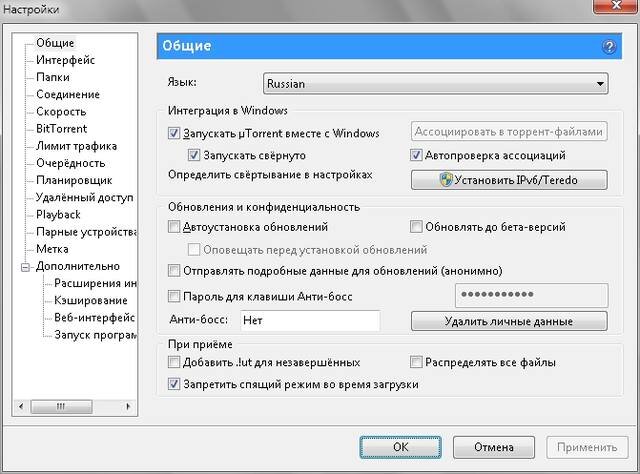
Task: Select Парные устройства section
Action: [x=86, y=231]
